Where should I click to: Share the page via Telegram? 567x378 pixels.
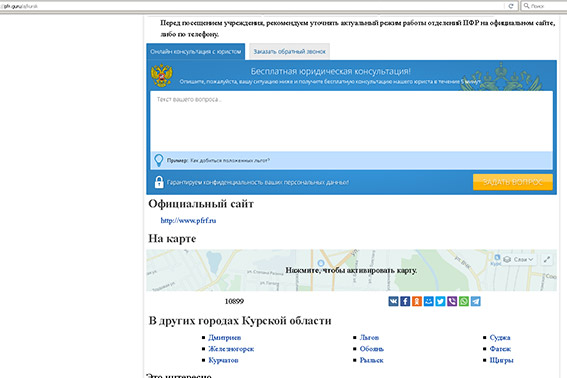point(476,301)
